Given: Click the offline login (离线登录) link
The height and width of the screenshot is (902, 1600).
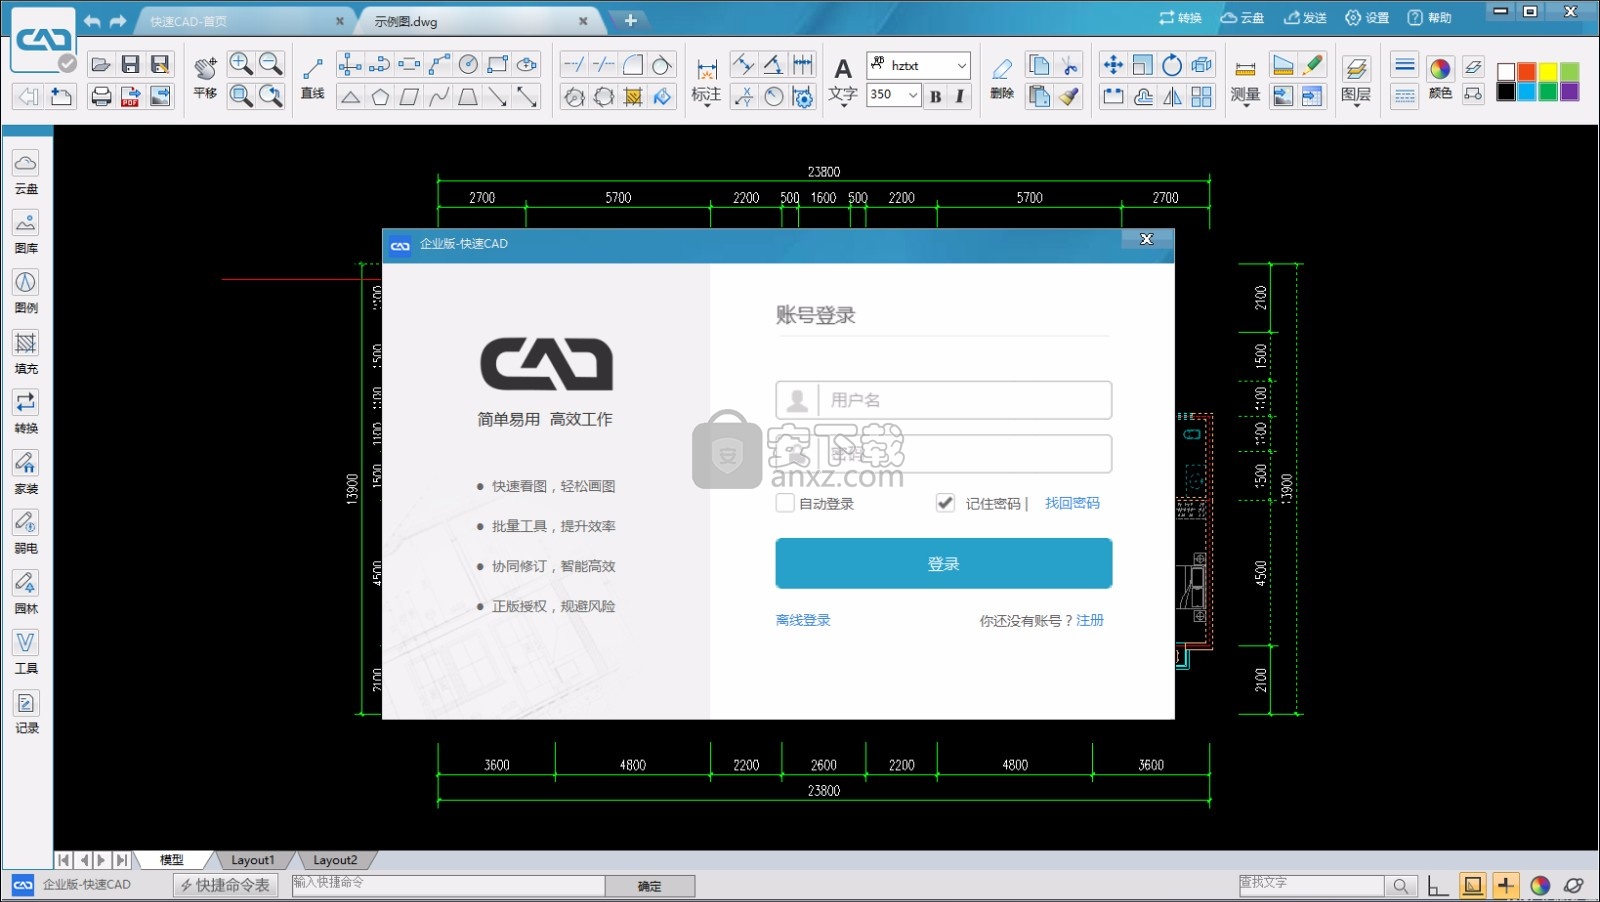Looking at the screenshot, I should pyautogui.click(x=803, y=620).
